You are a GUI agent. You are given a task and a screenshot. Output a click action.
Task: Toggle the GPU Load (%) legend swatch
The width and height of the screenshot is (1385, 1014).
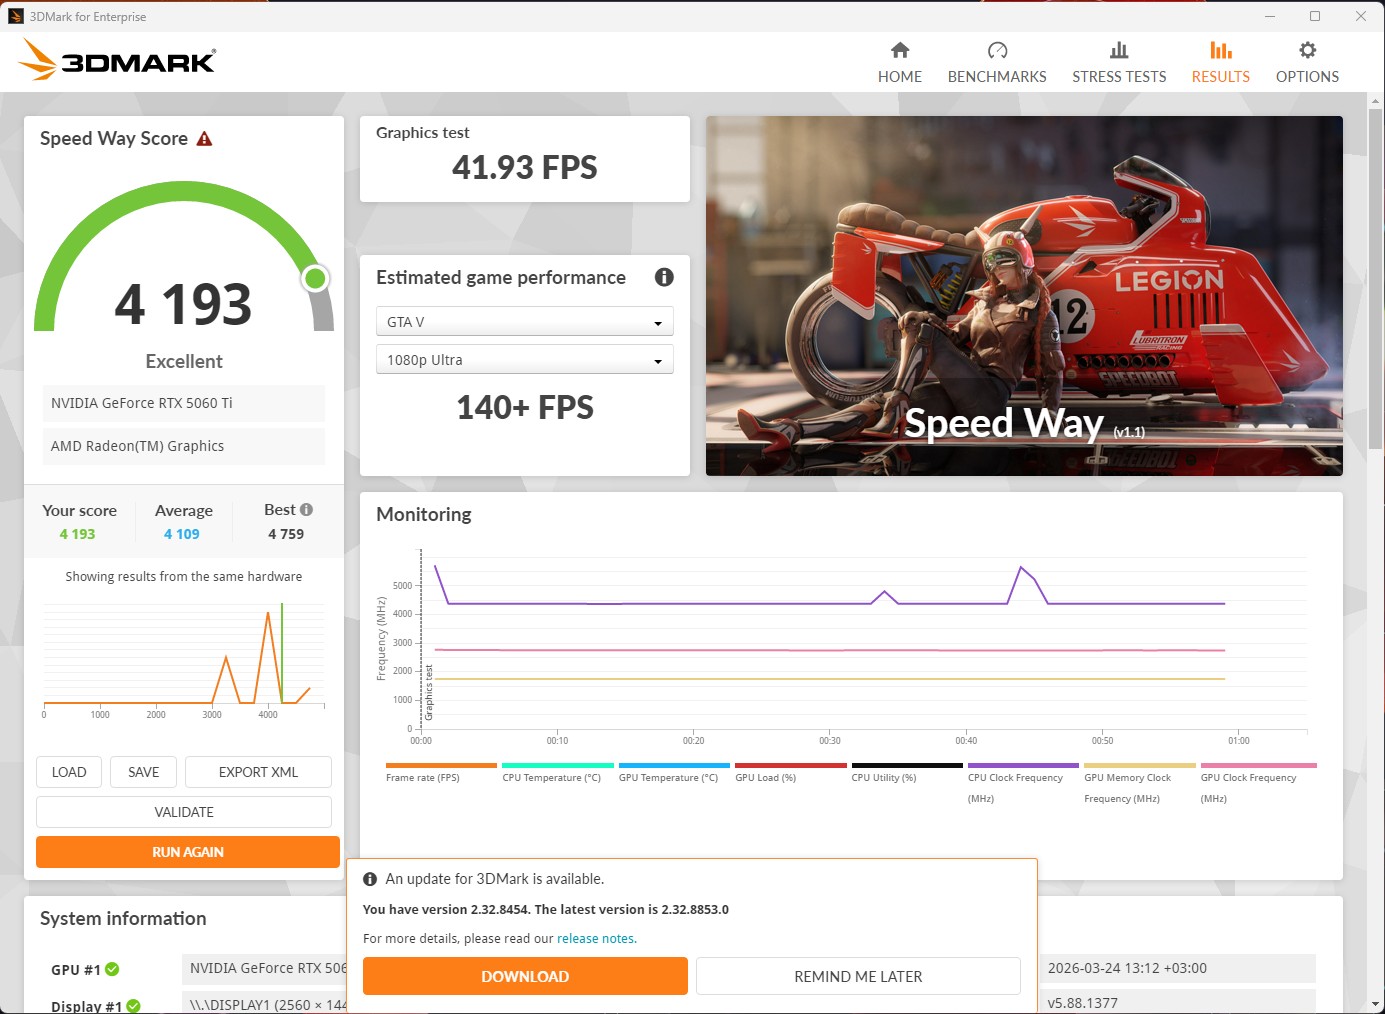tap(791, 766)
